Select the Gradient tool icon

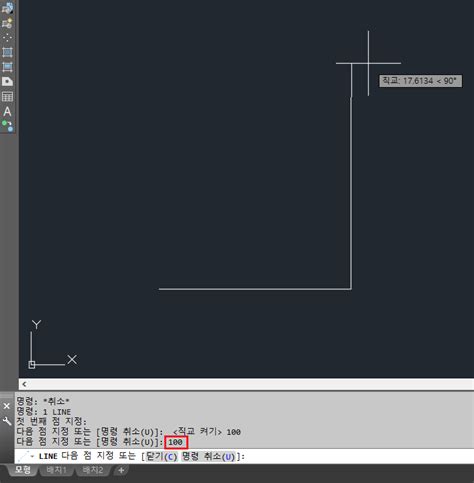pos(7,67)
